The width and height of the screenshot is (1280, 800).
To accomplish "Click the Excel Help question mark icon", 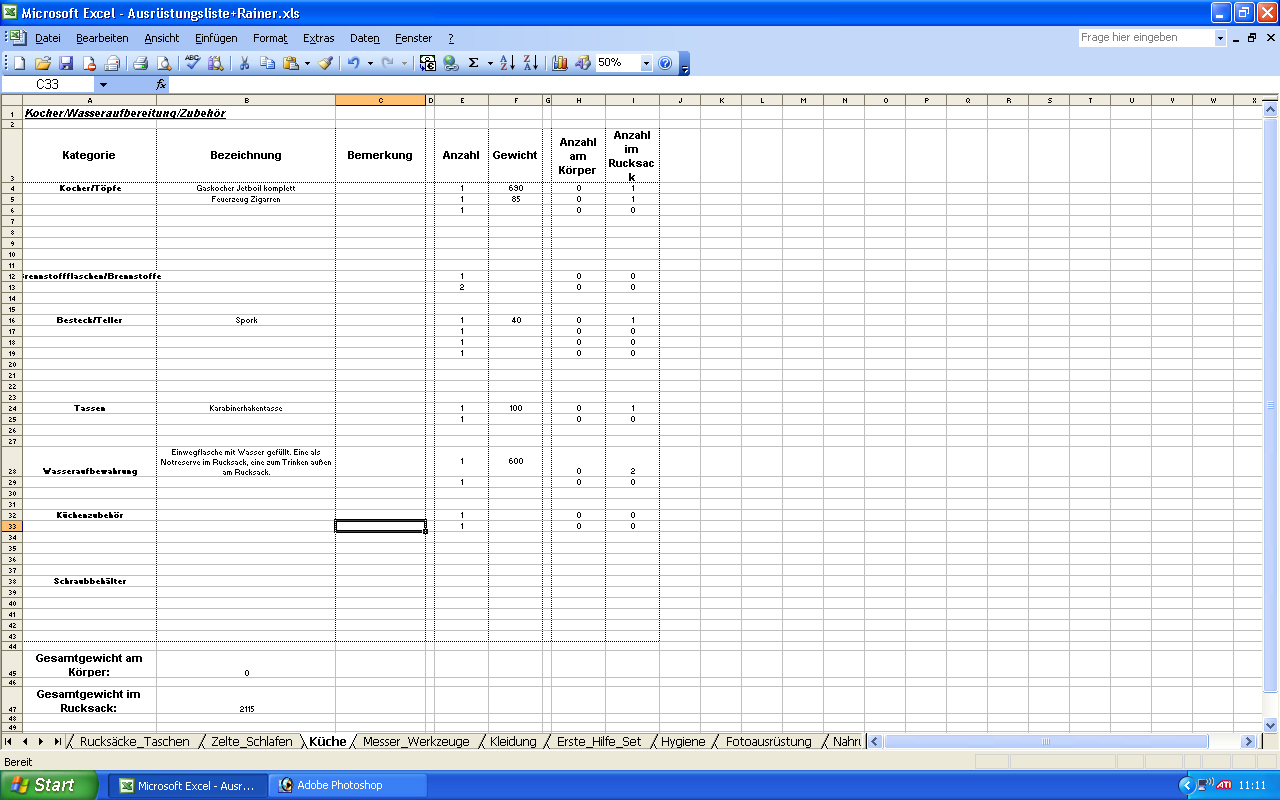I will point(665,63).
